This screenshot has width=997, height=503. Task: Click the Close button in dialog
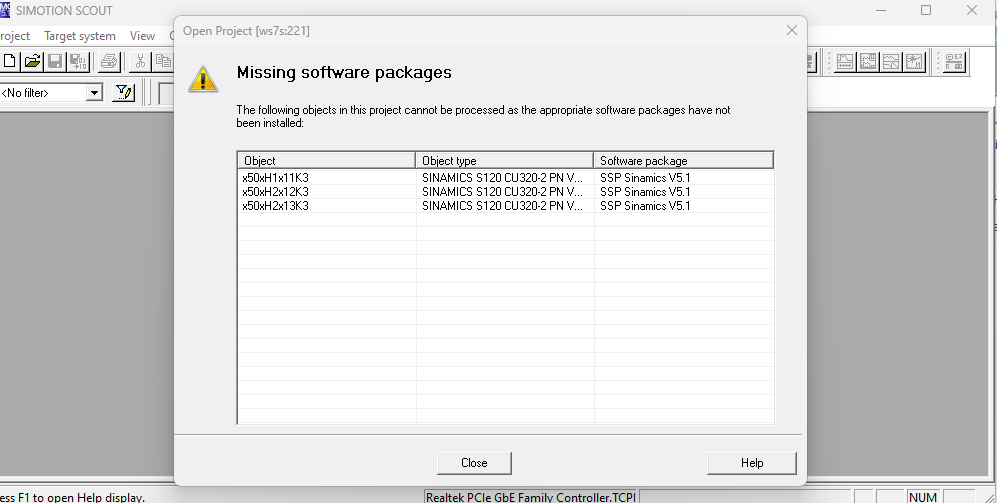click(474, 463)
